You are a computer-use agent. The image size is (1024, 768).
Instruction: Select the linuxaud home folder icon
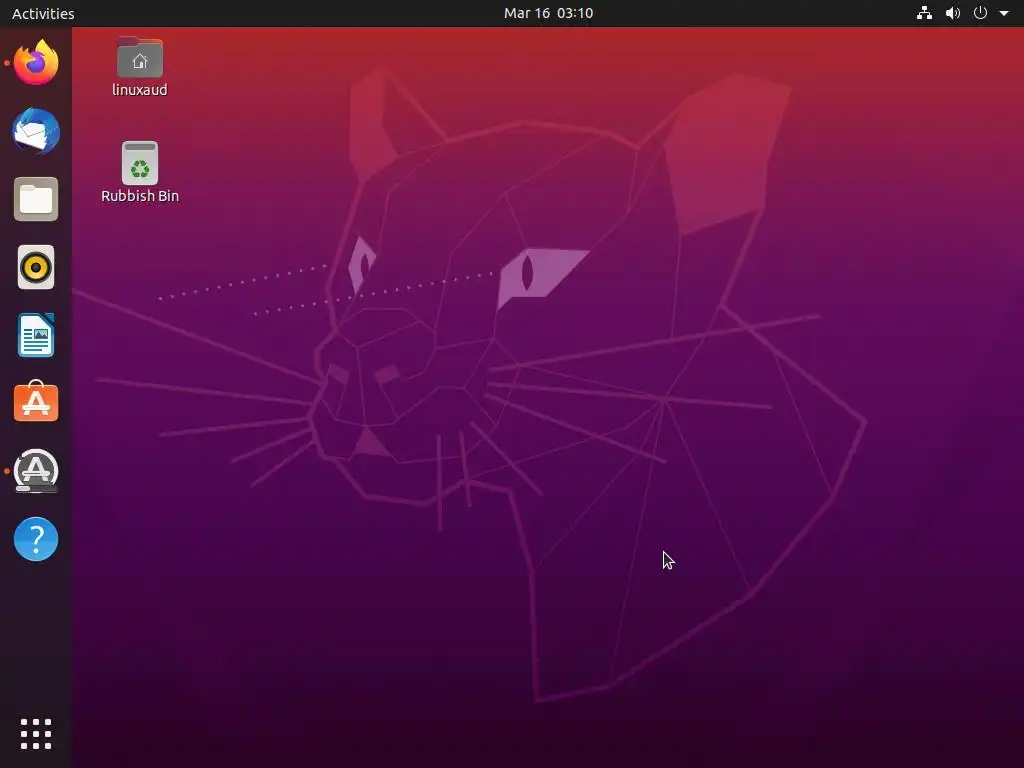(140, 57)
